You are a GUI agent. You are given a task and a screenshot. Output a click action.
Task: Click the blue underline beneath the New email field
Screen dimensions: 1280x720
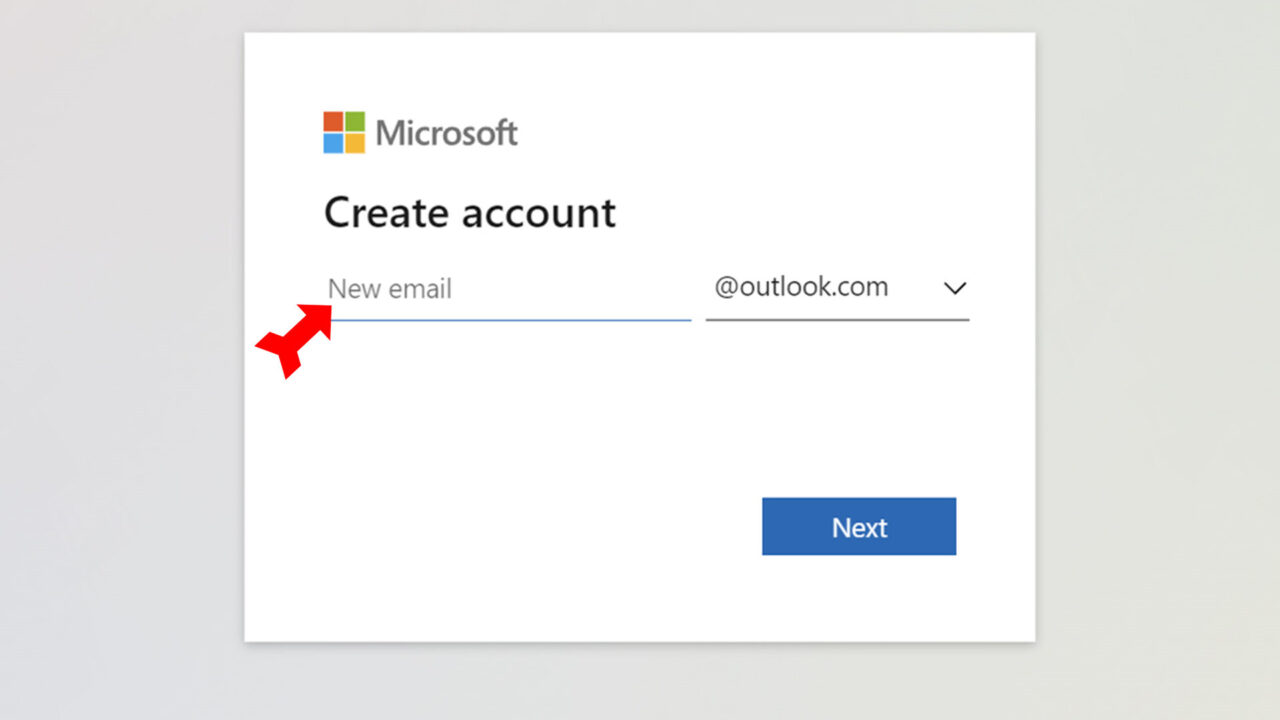click(508, 320)
